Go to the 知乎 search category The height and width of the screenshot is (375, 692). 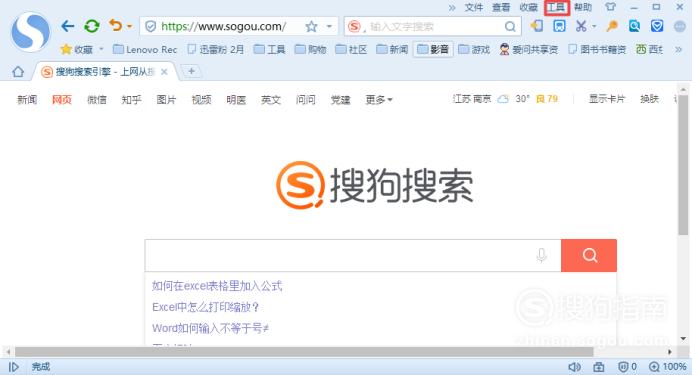132,100
